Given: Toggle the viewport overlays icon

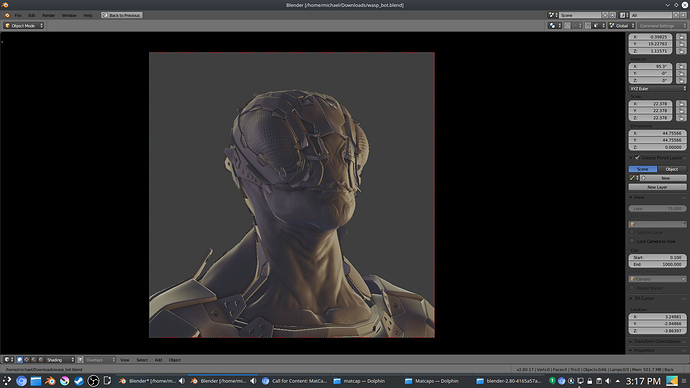Looking at the screenshot, I should tap(81, 360).
